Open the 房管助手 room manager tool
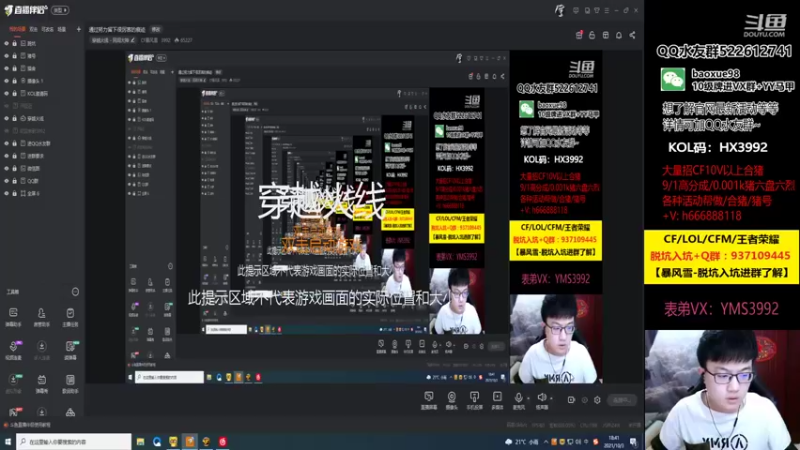Image resolution: width=800 pixels, height=450 pixels. point(41,317)
